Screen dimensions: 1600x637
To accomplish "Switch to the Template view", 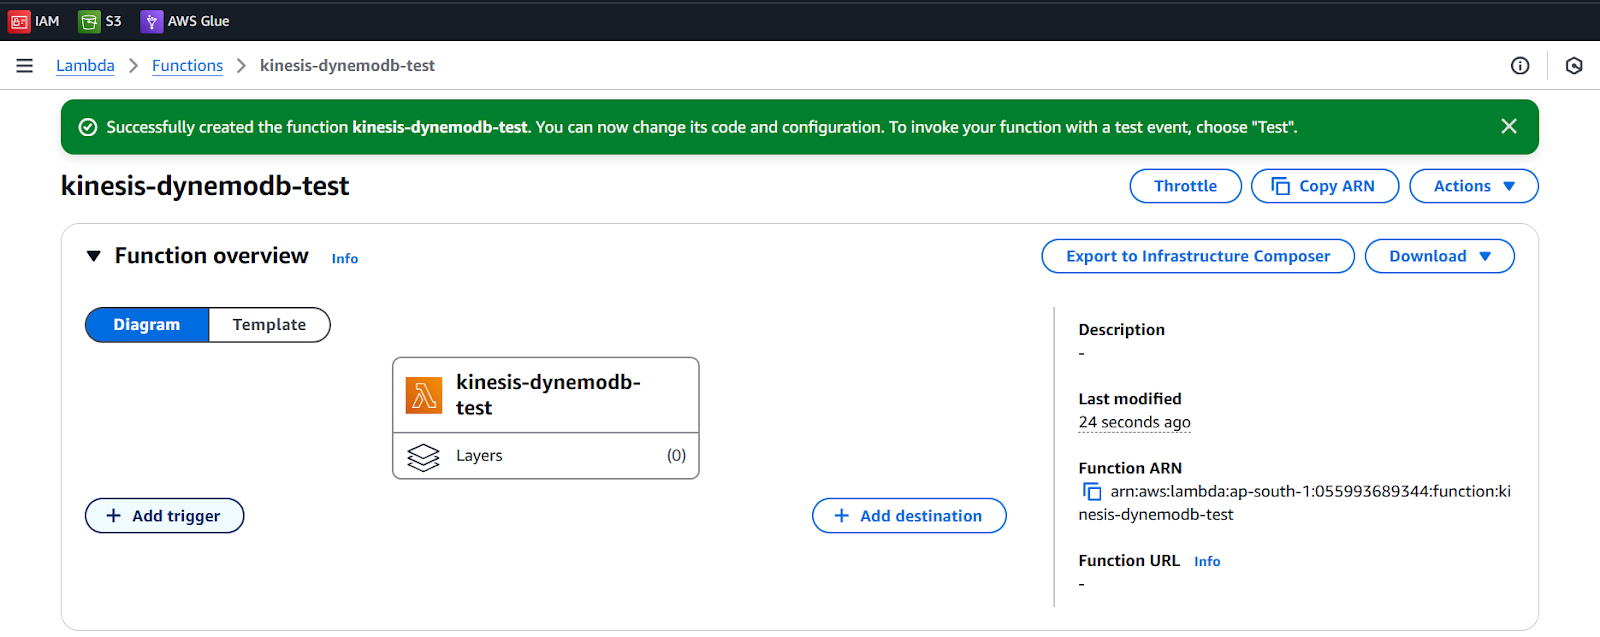I will [x=269, y=325].
